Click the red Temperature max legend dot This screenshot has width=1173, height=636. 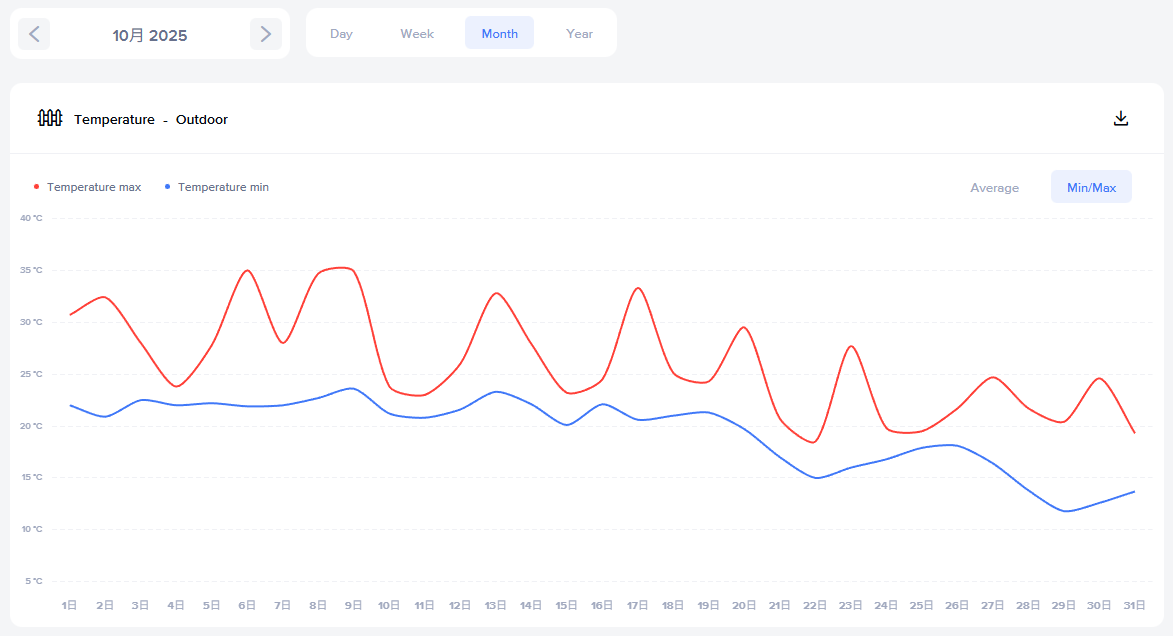click(37, 187)
